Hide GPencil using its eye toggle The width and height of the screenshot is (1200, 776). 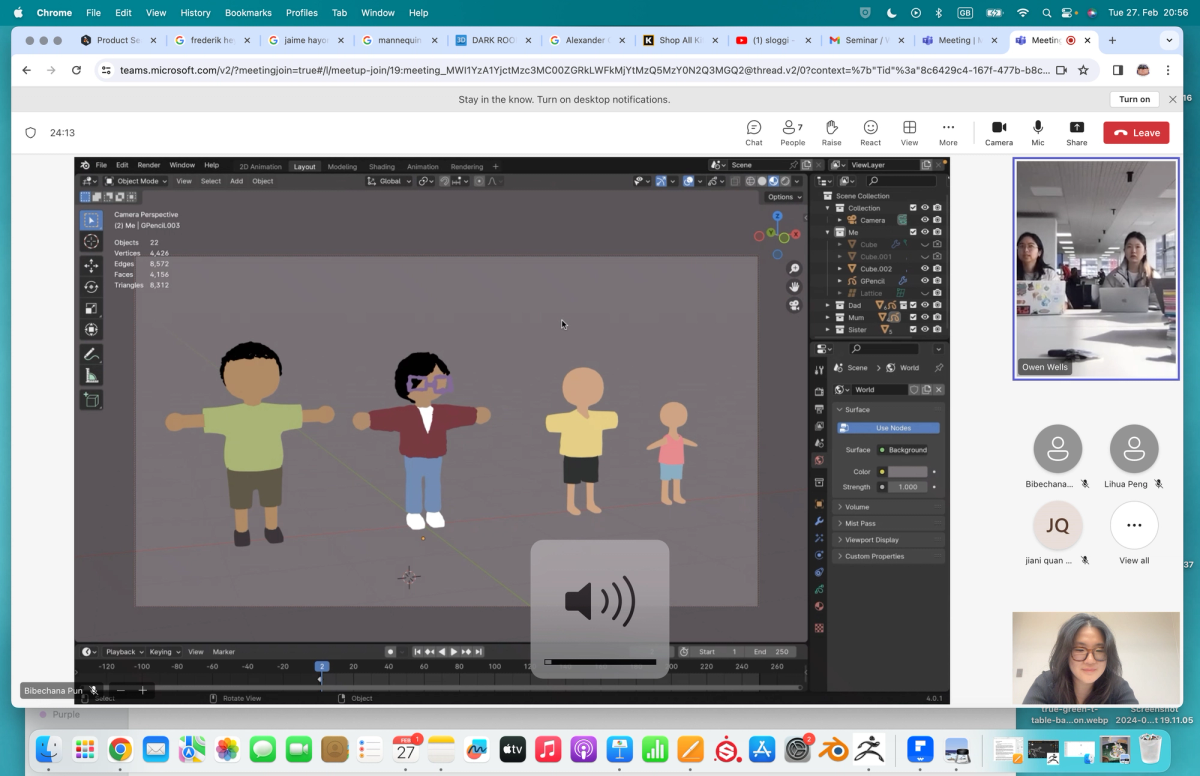925,281
